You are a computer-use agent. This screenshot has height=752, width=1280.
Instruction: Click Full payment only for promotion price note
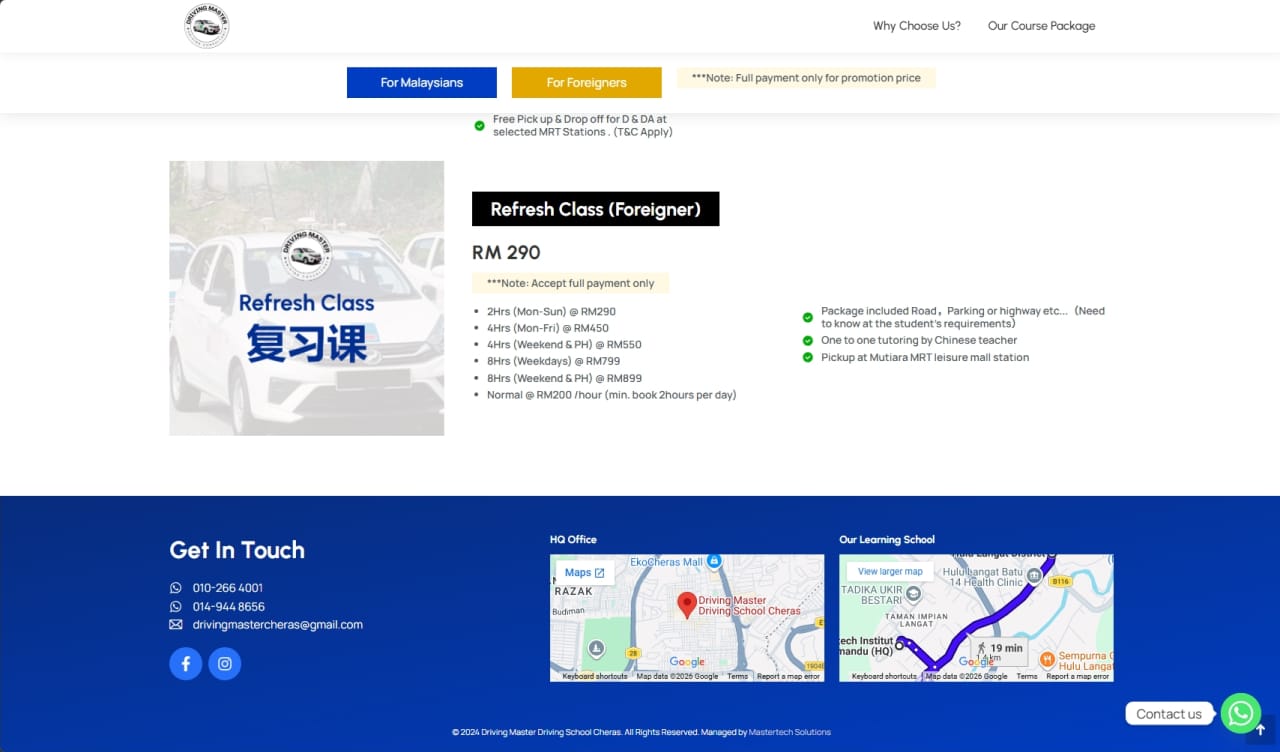tap(806, 78)
